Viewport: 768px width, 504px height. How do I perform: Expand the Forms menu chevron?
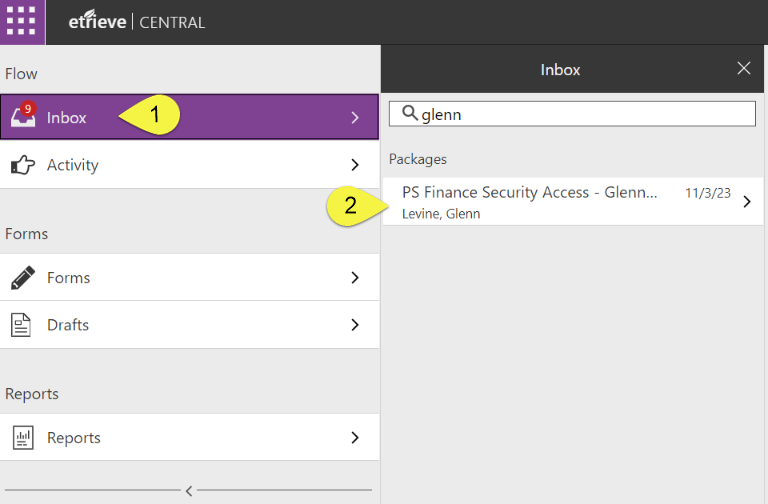point(354,278)
